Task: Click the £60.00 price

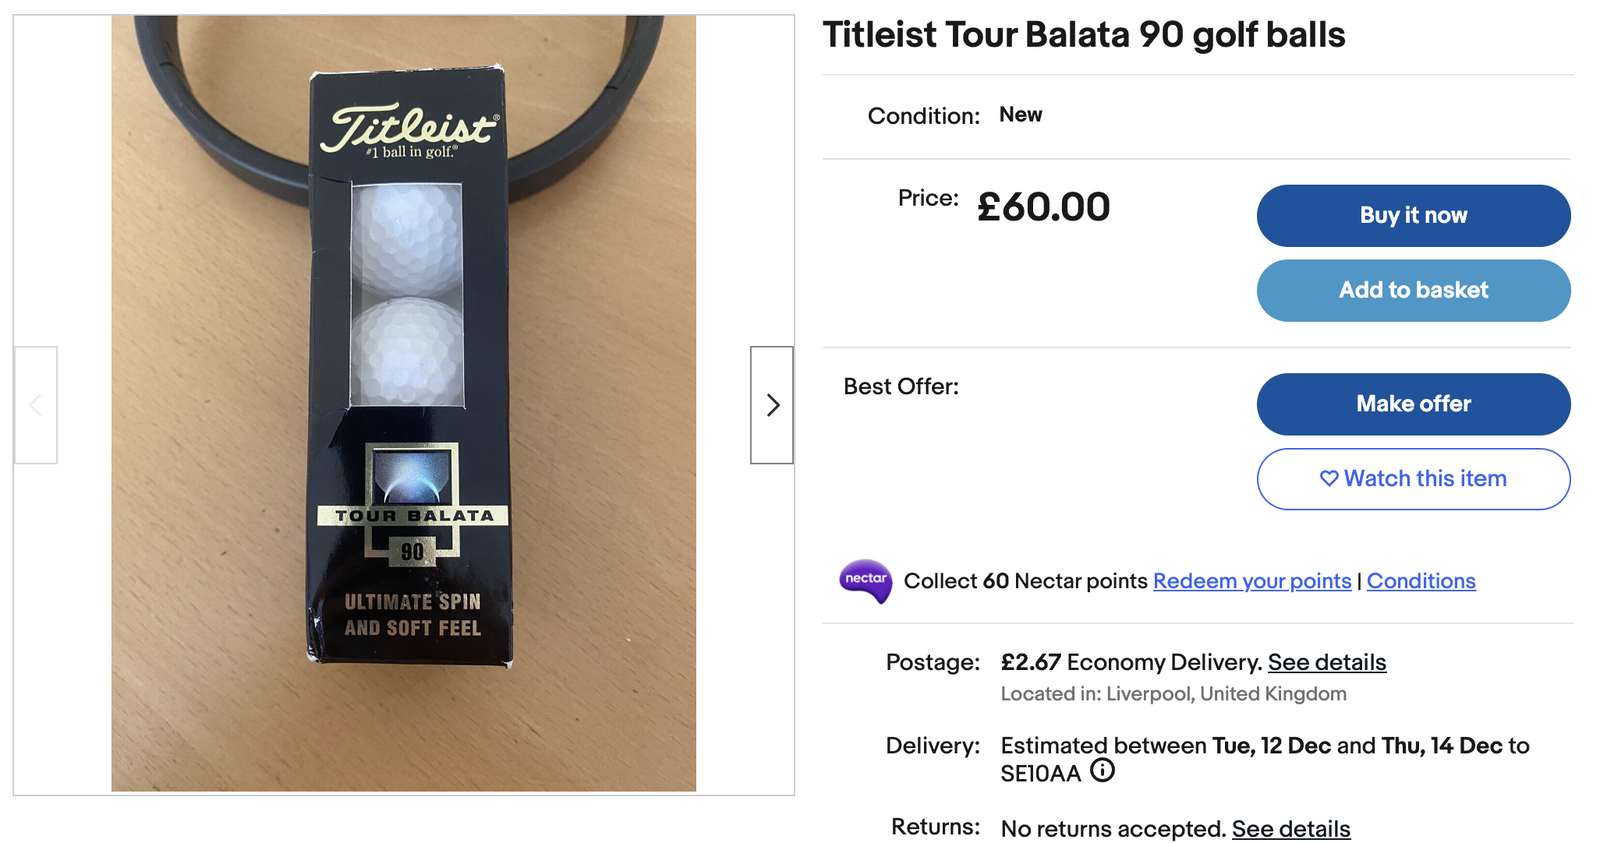Action: pos(1042,206)
